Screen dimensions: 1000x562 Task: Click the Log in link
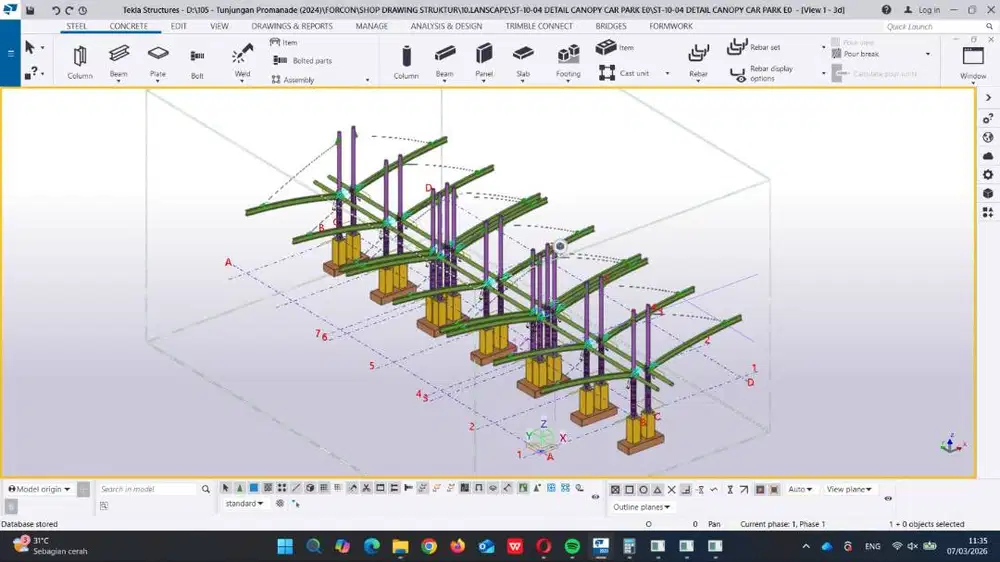929,10
